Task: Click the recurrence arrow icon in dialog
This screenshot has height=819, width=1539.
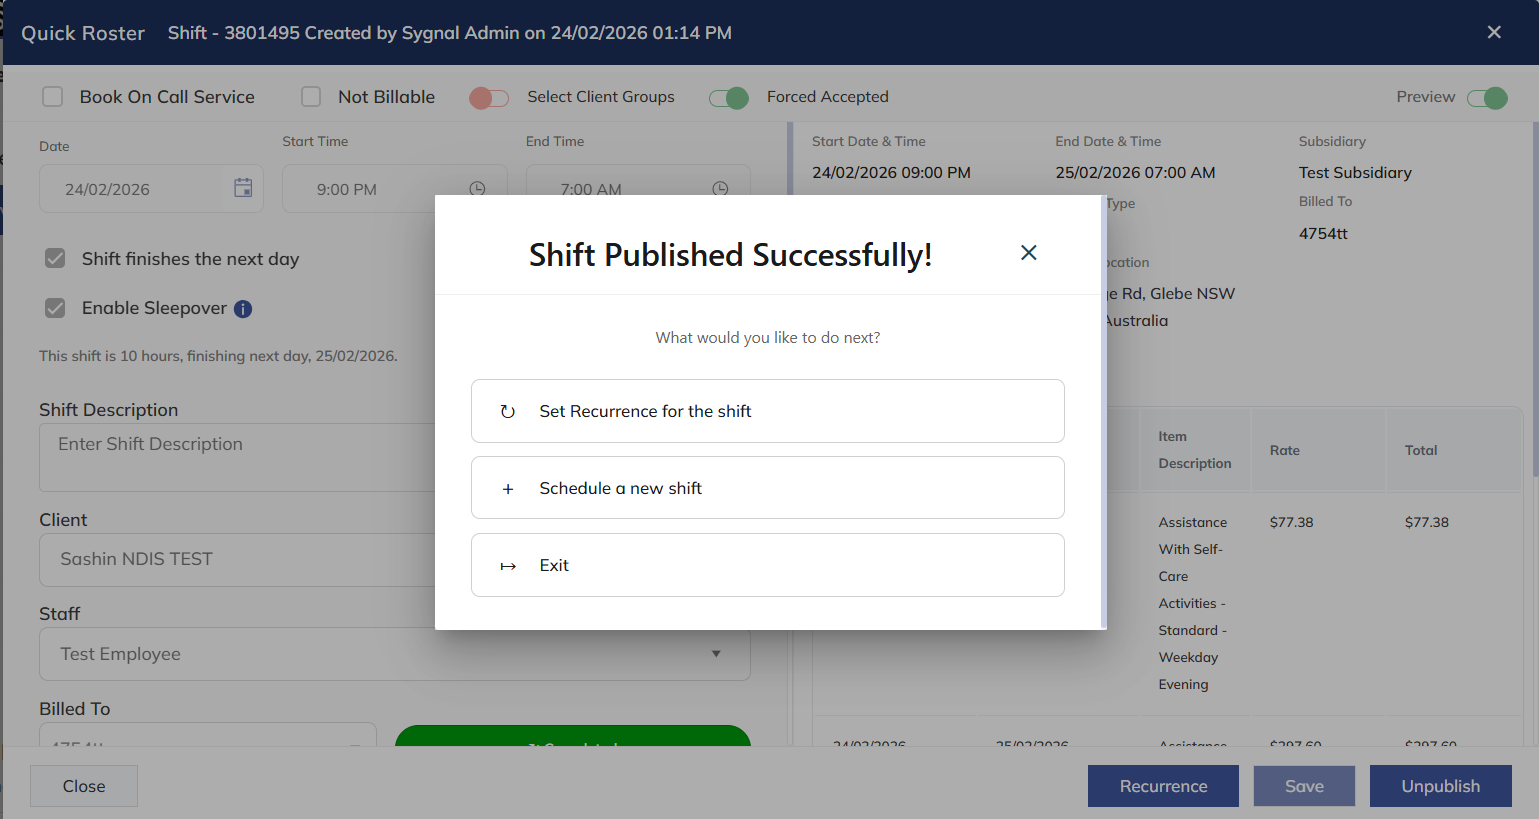Action: [x=508, y=412]
